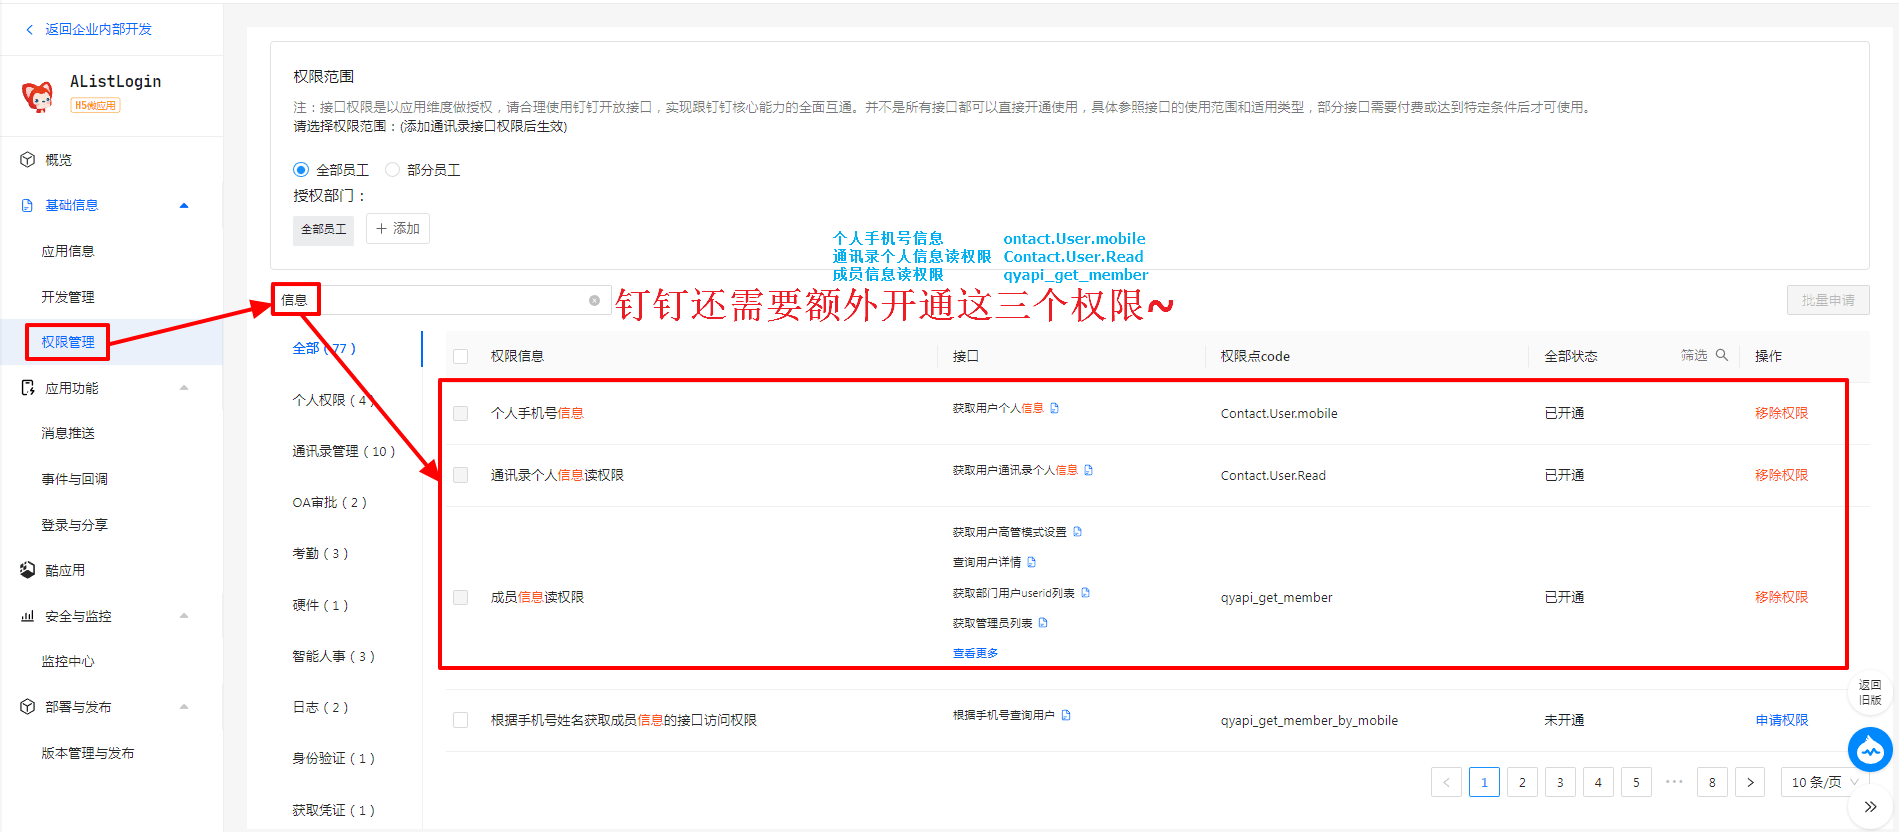
Task: Go to previous page arrow
Action: click(x=1446, y=782)
